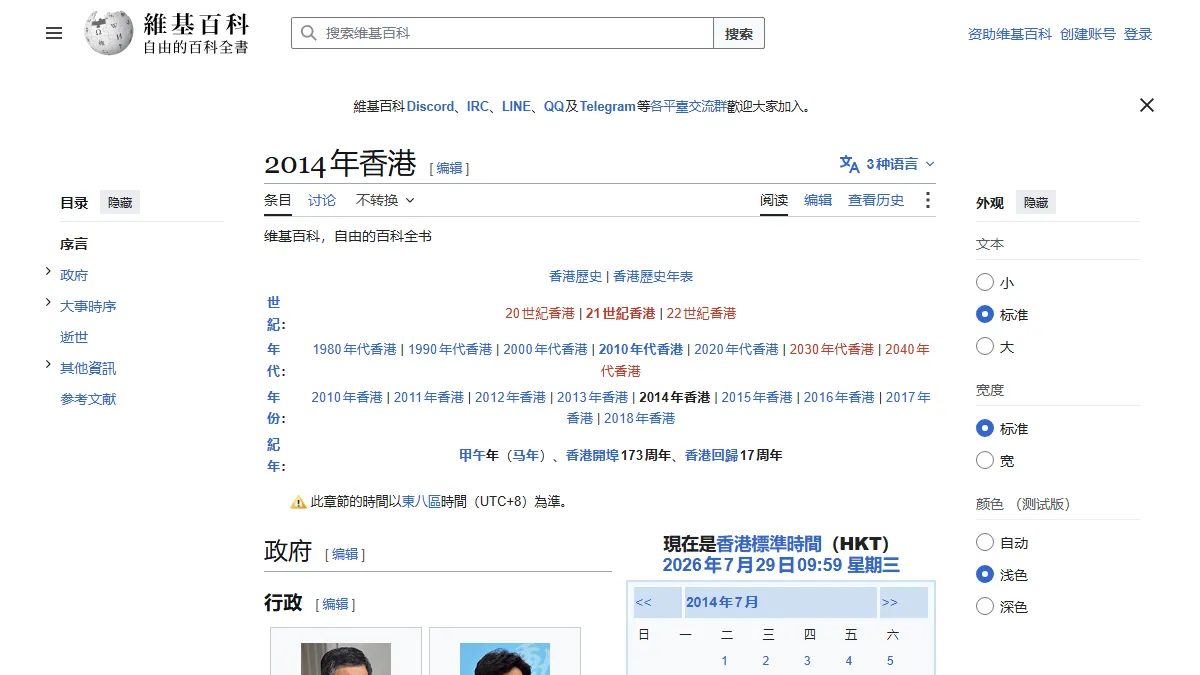Select light color mode 浅色
This screenshot has width=1200, height=675.
tap(985, 574)
